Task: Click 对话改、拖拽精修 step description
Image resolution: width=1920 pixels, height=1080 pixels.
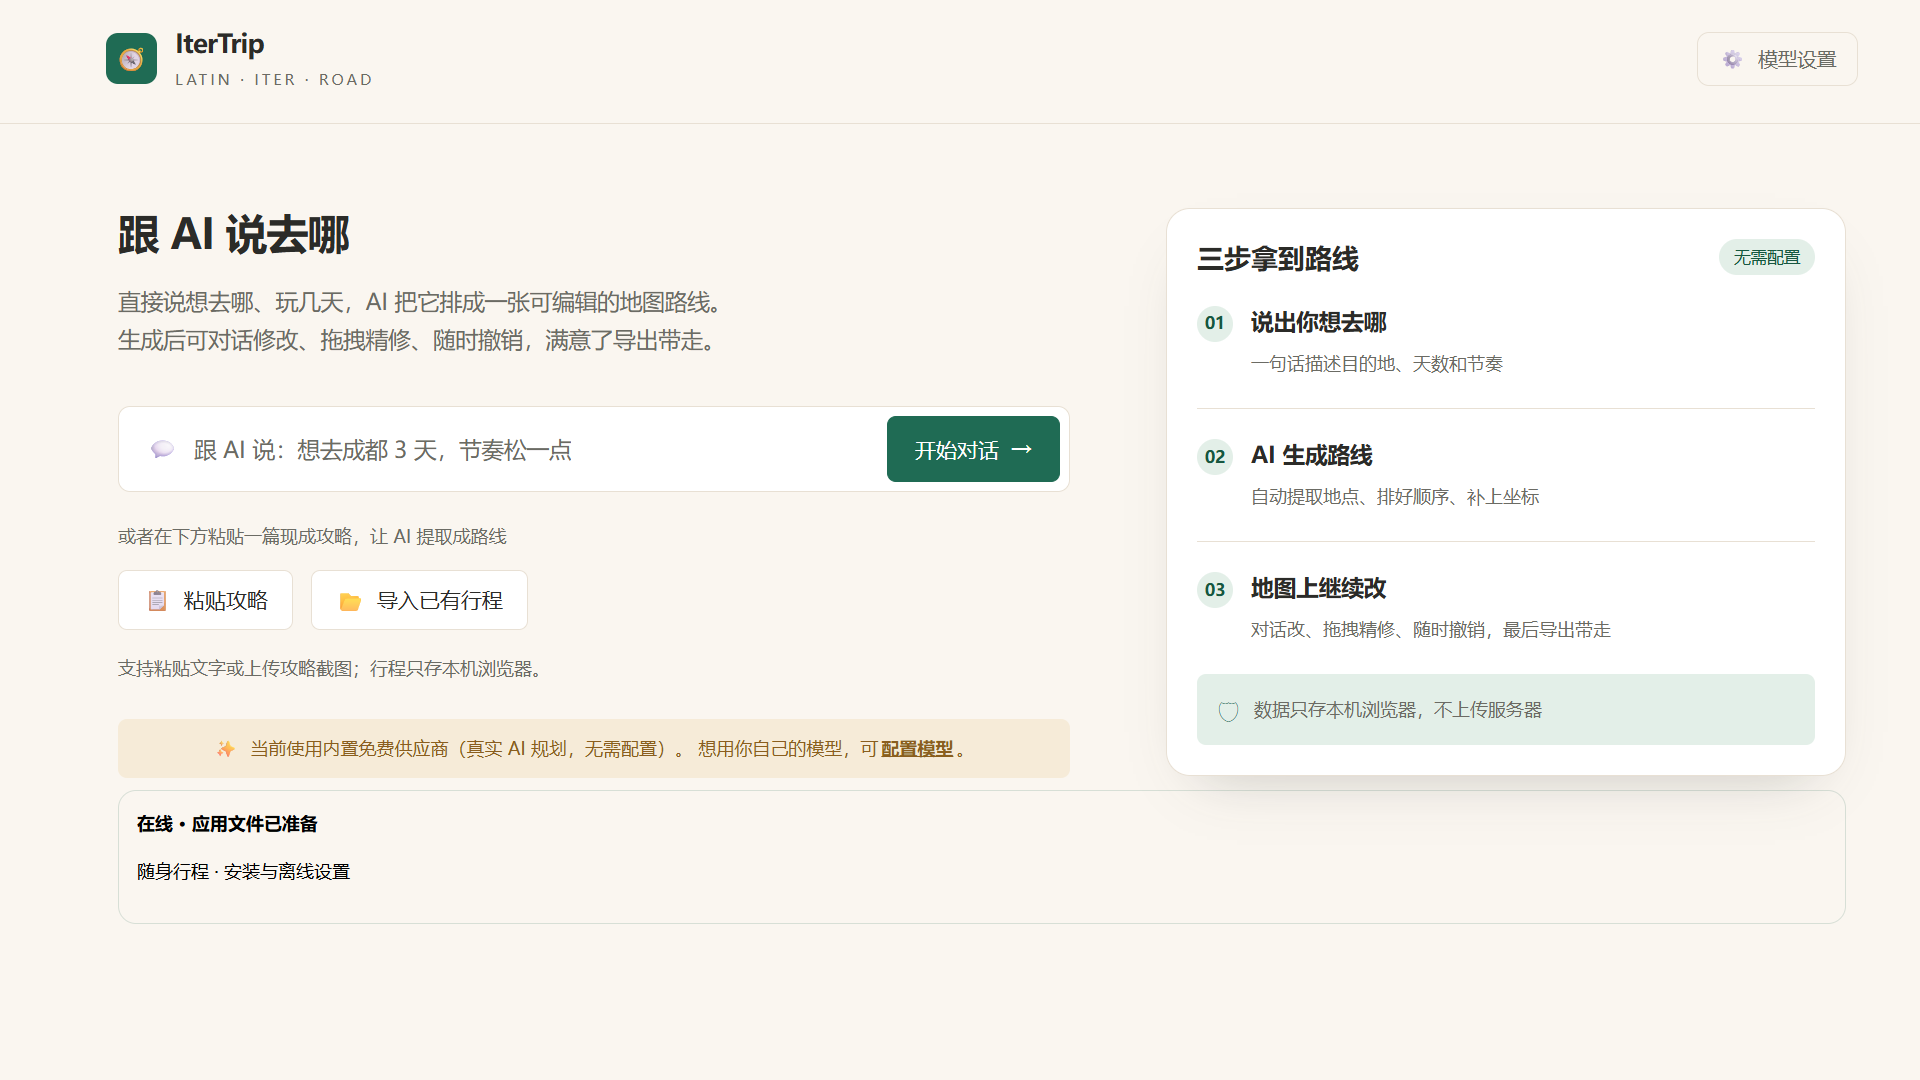Action: [1431, 630]
